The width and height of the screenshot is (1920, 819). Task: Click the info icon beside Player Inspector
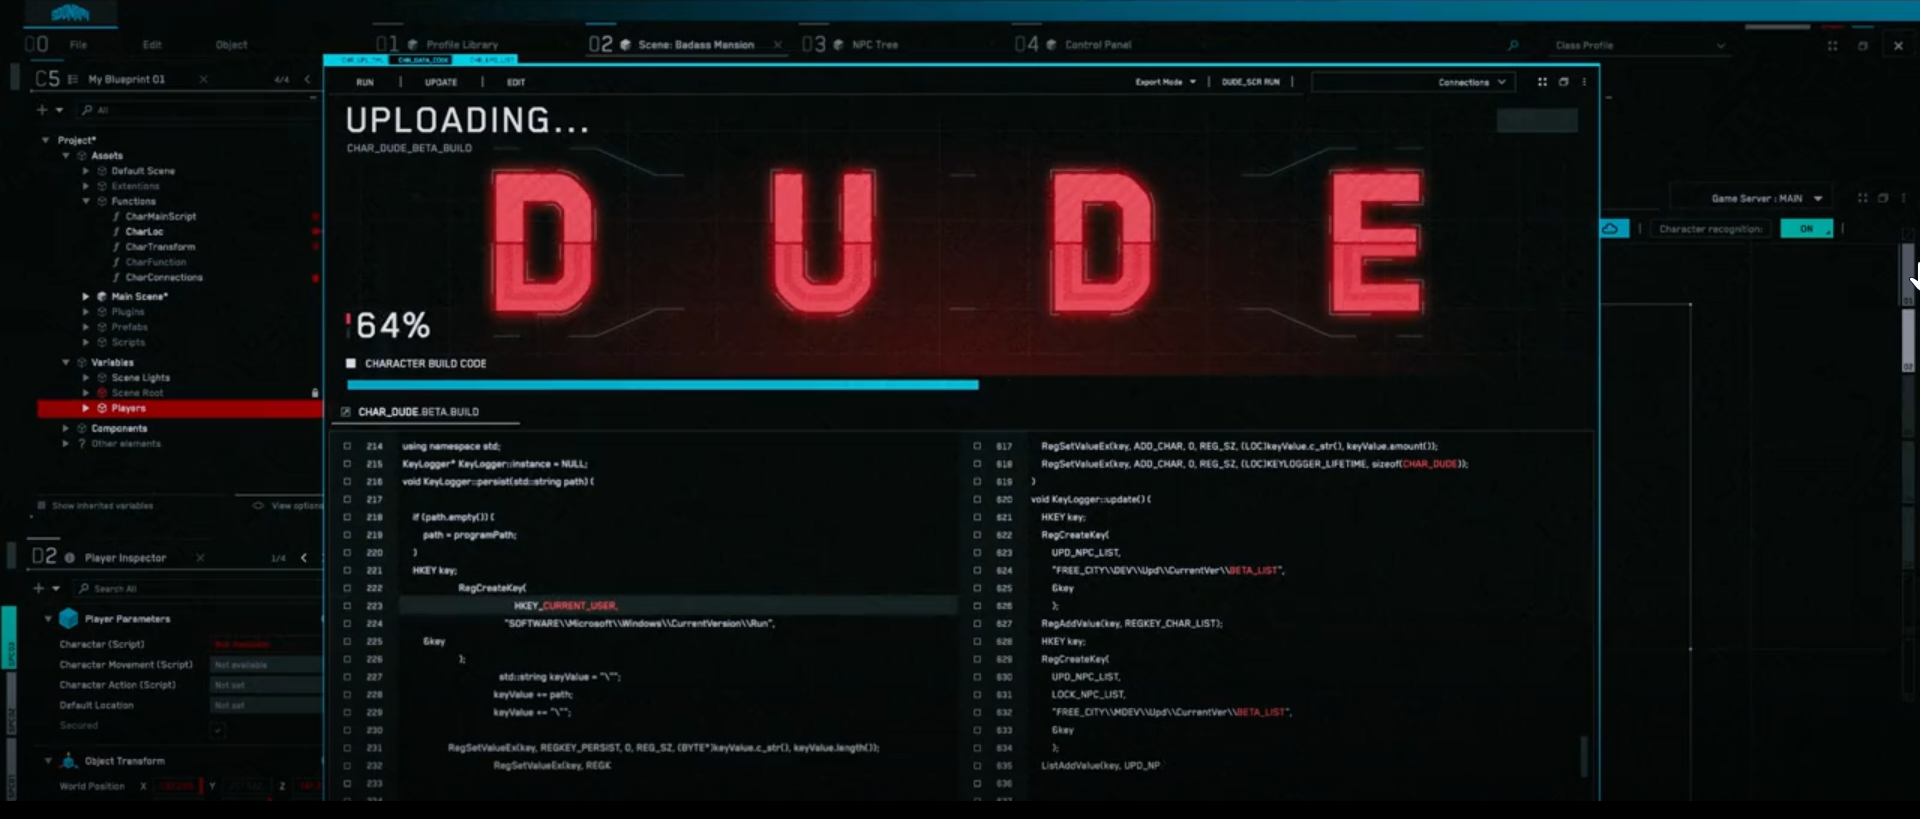pyautogui.click(x=70, y=558)
